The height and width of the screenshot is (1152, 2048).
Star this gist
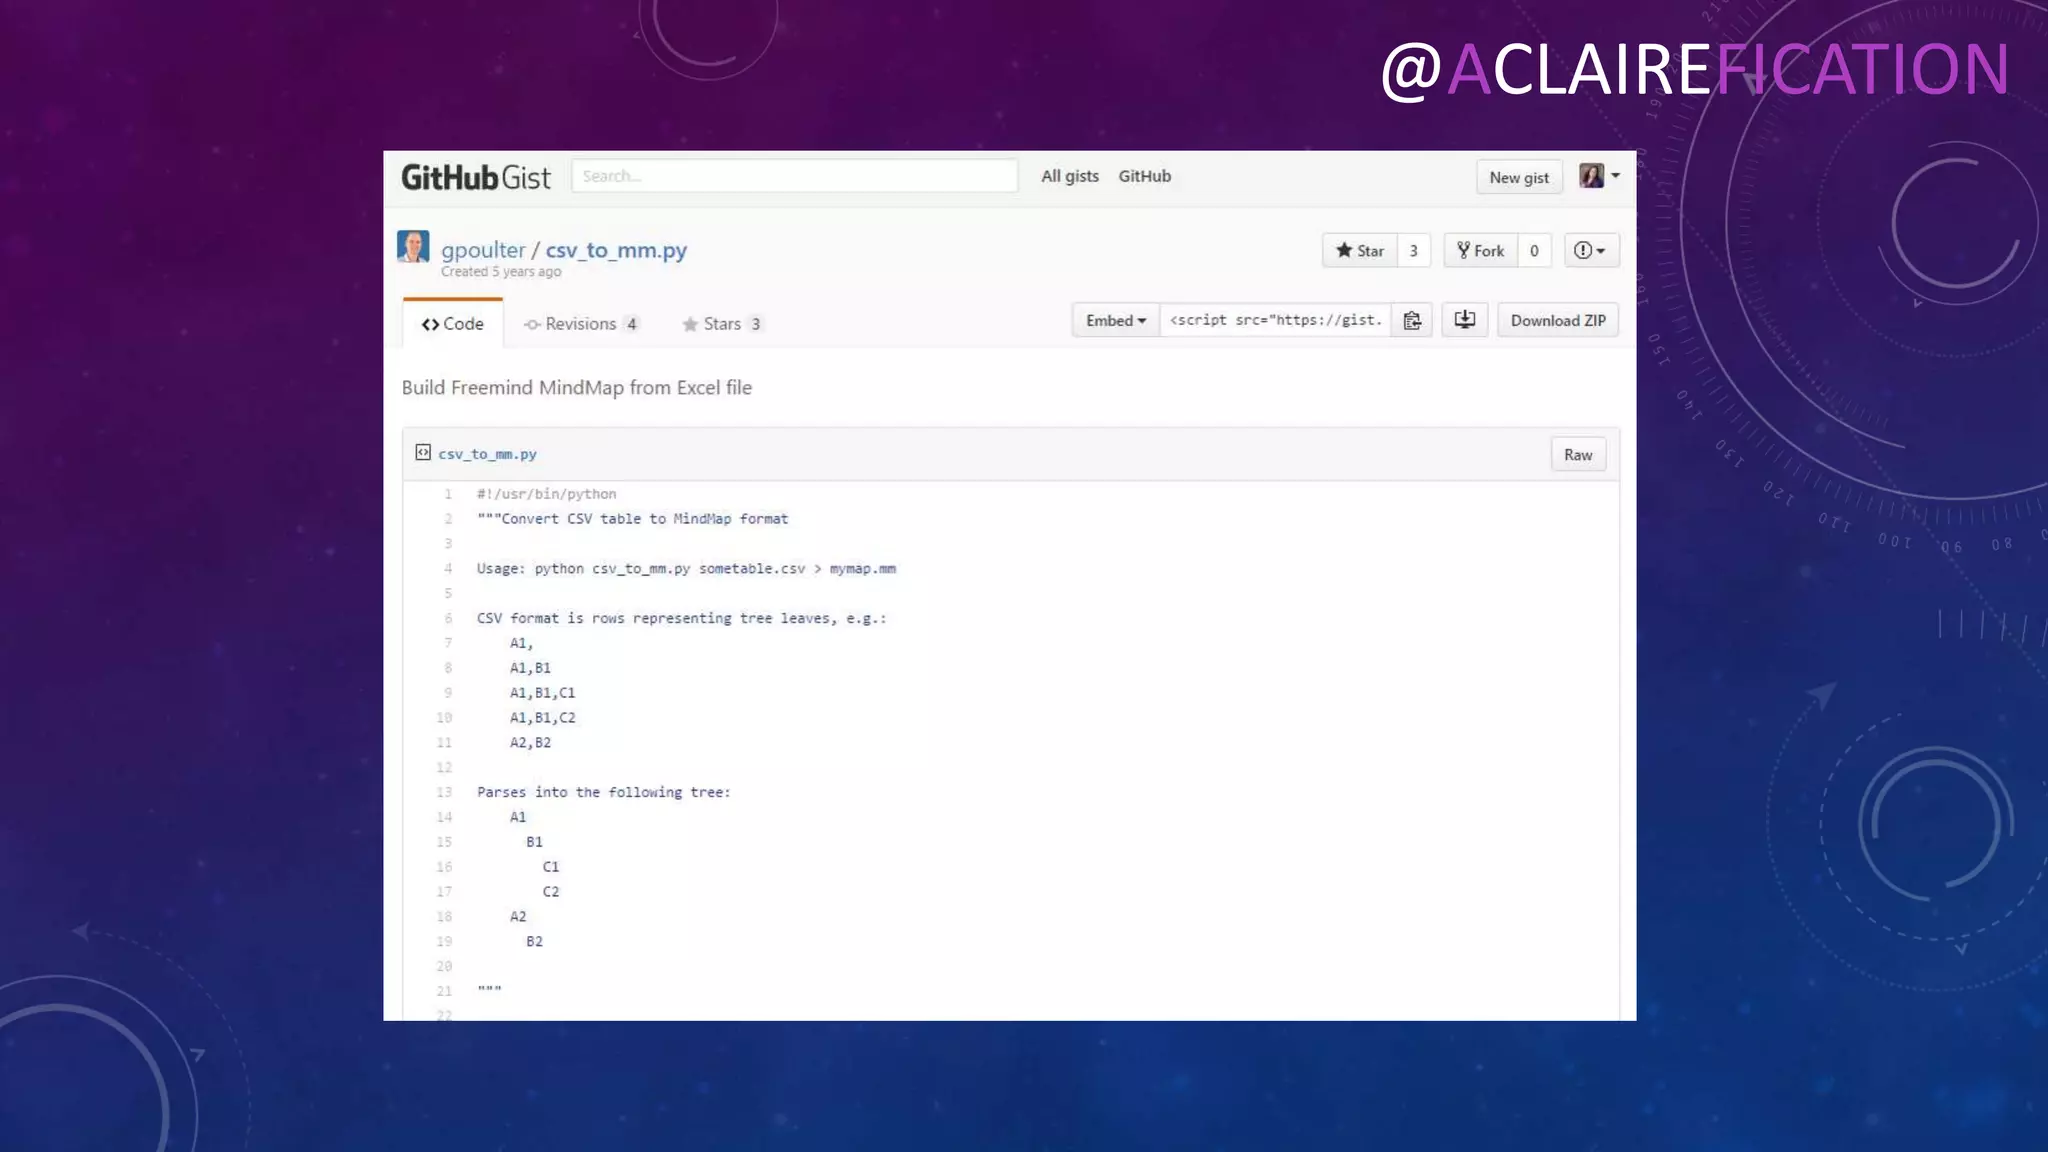coord(1360,251)
